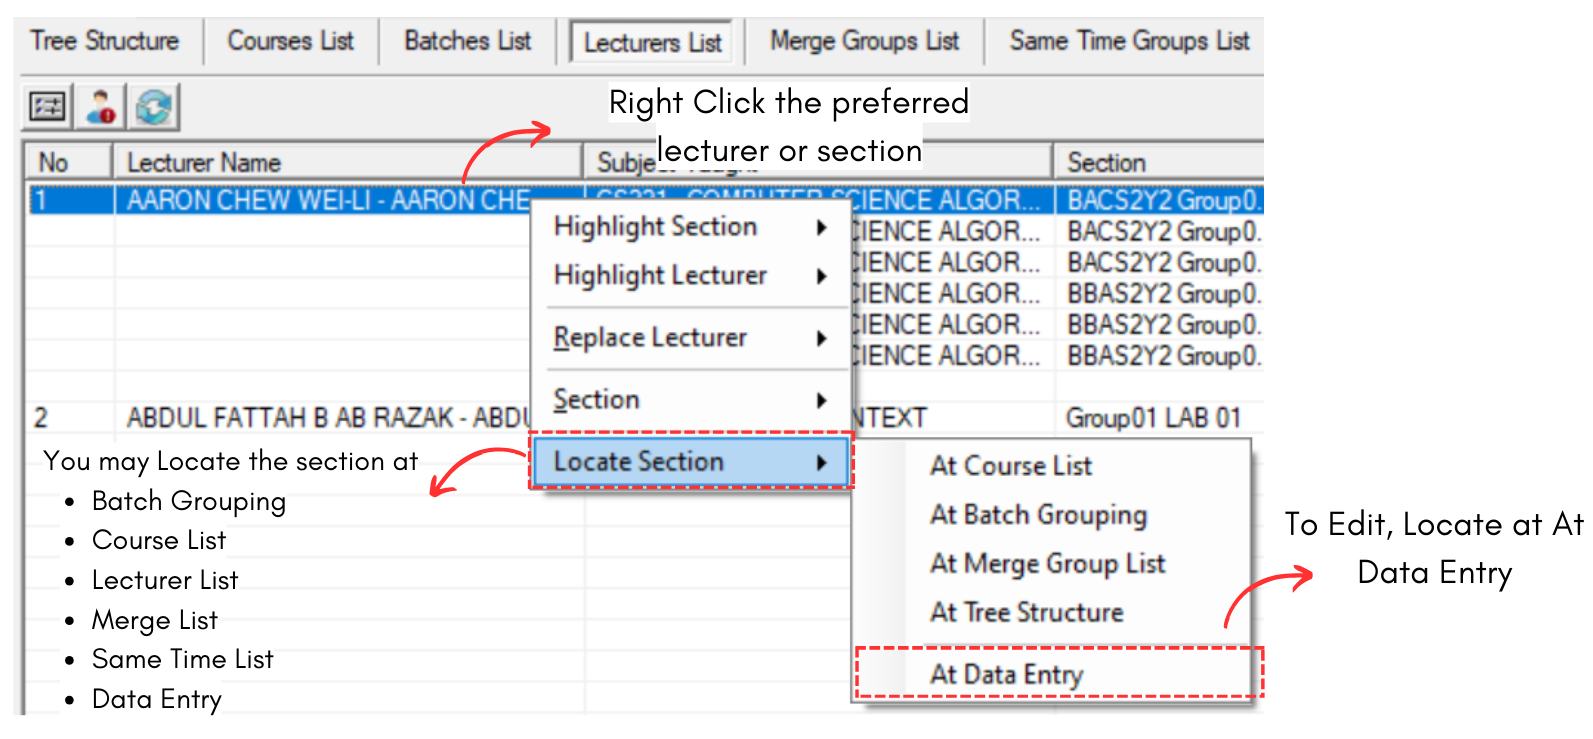Select the Merge Groups List tab
This screenshot has height=739, width=1593.
[x=864, y=41]
